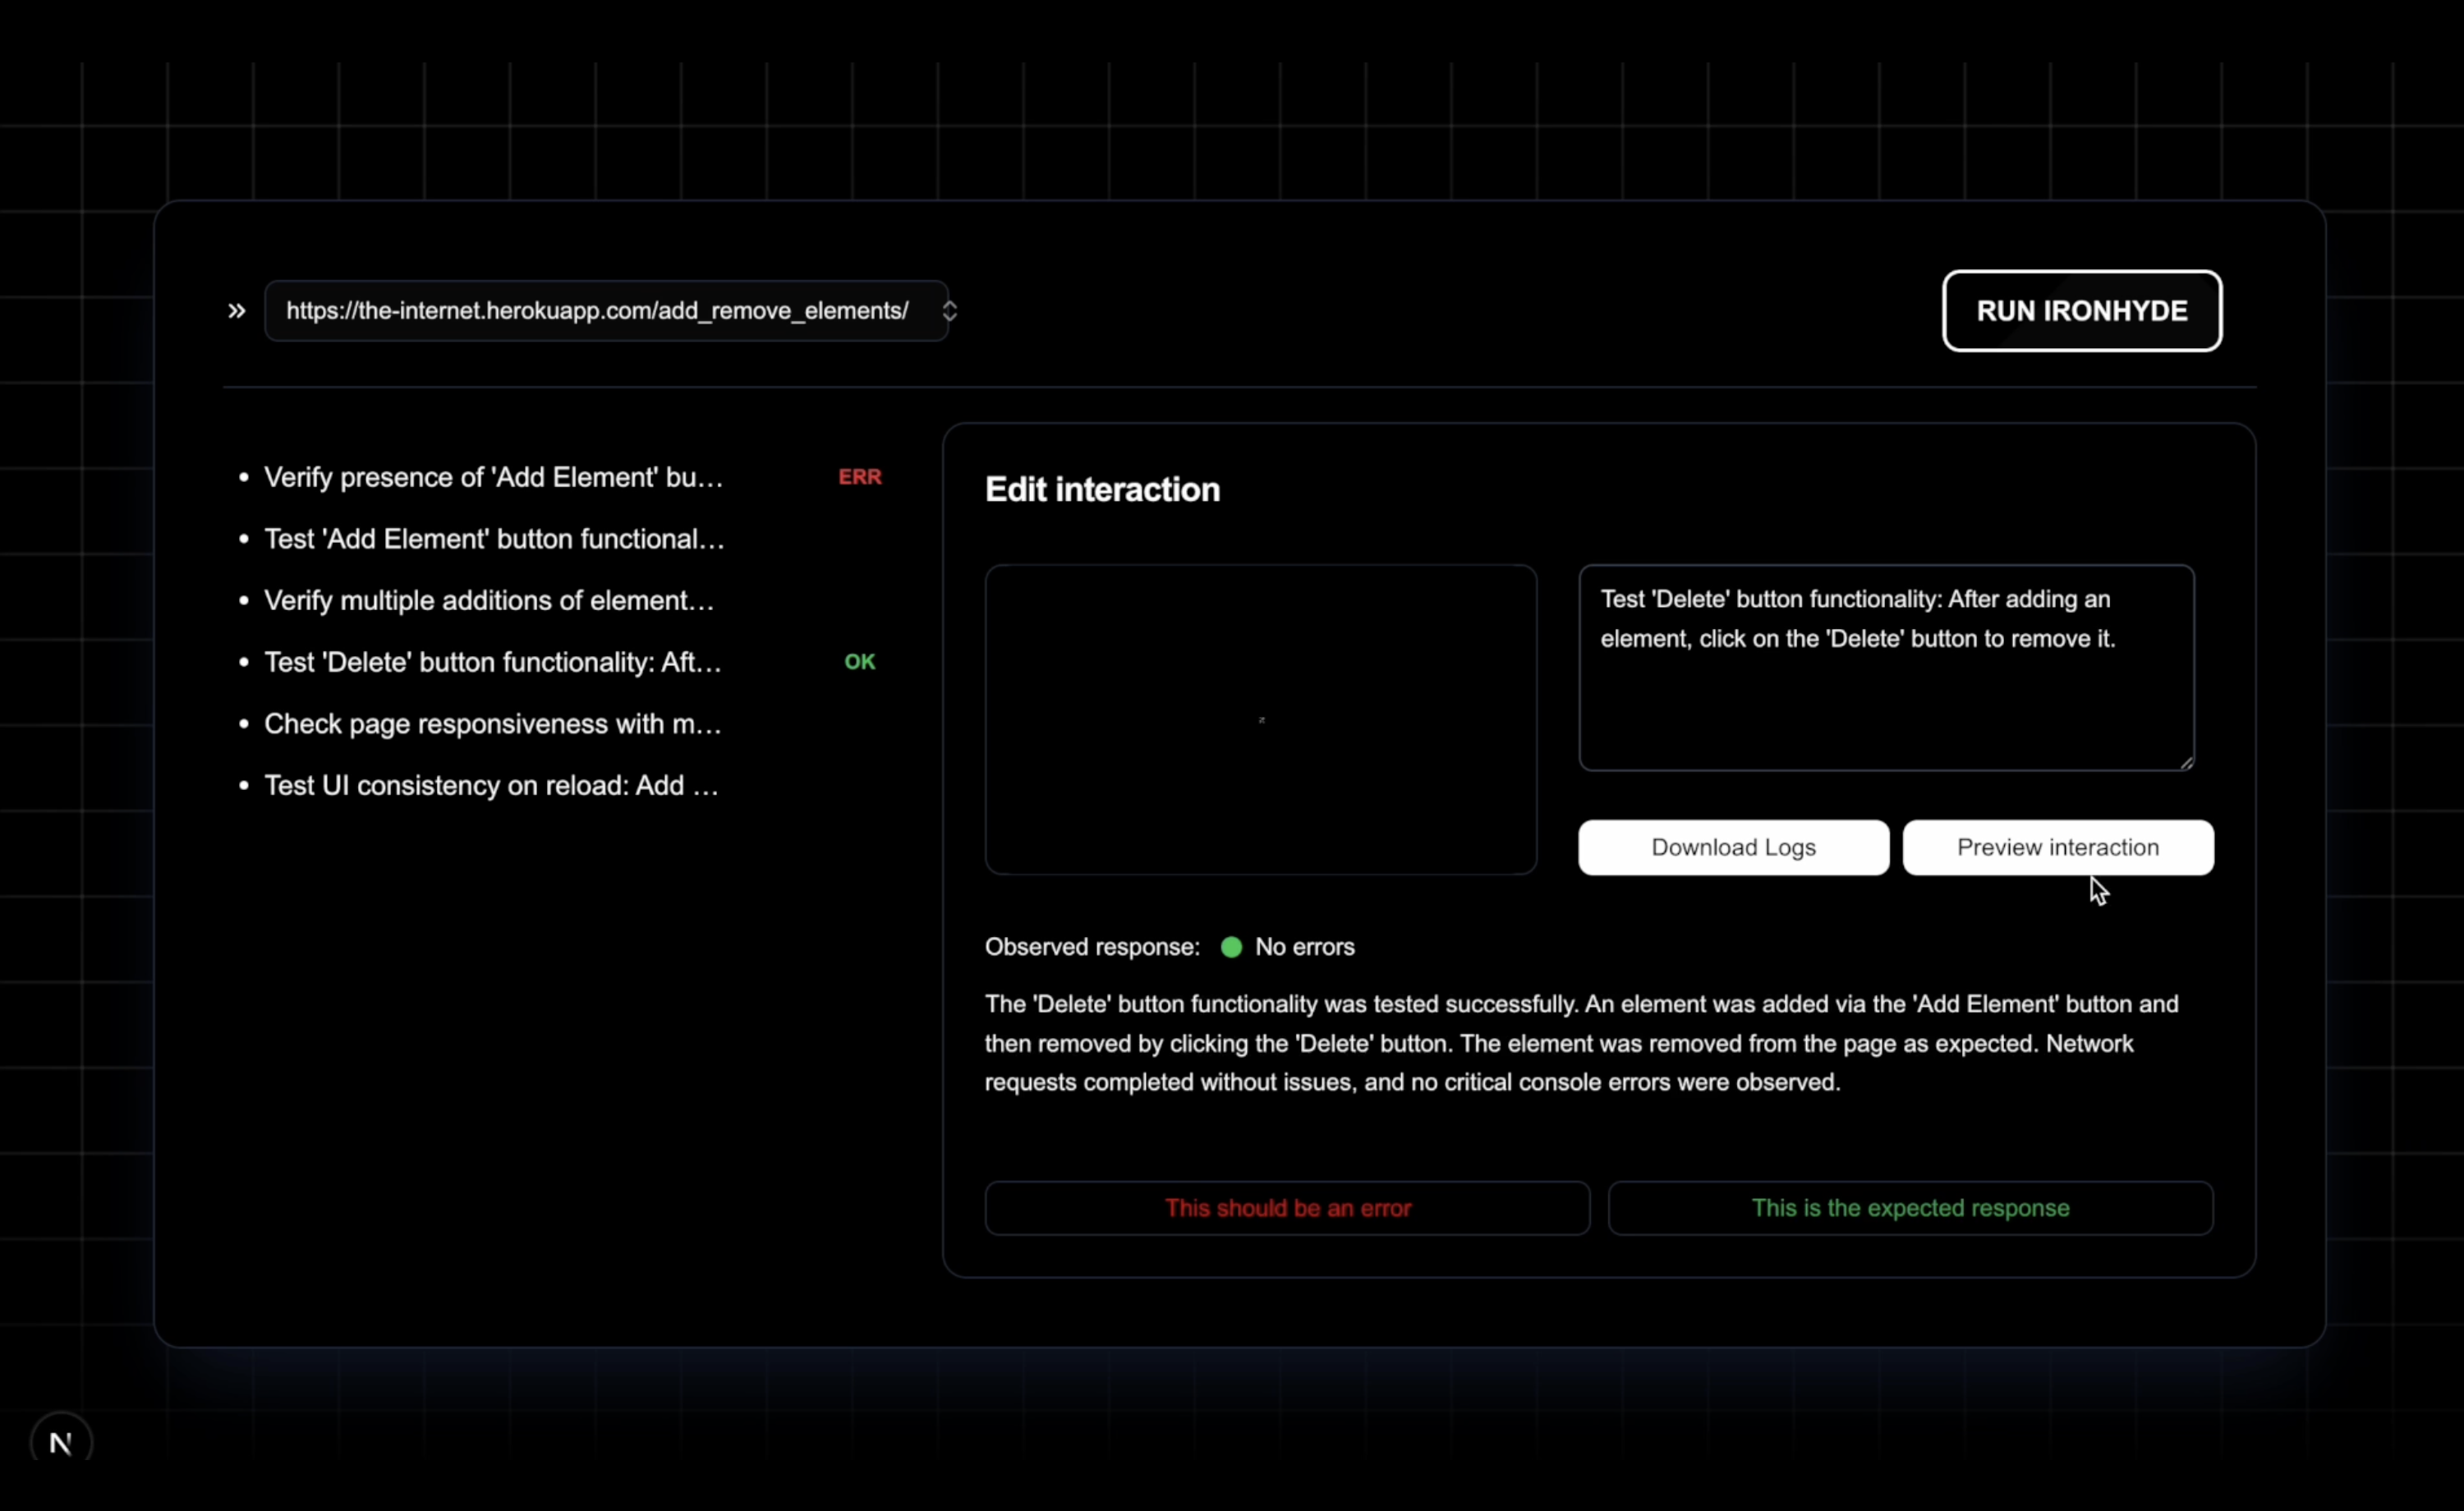The image size is (2464, 1511).
Task: Open the URL selector up-down arrows
Action: pyautogui.click(x=949, y=311)
